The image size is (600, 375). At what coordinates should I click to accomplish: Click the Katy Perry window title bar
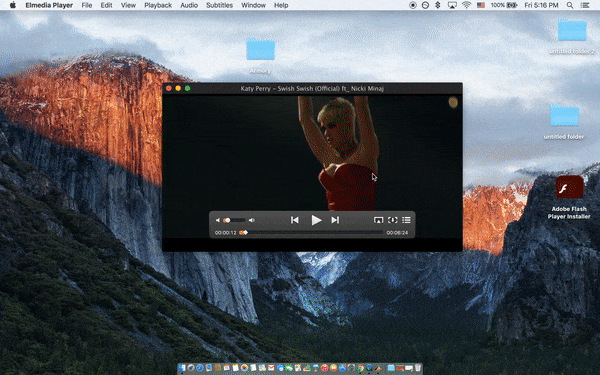click(x=312, y=88)
